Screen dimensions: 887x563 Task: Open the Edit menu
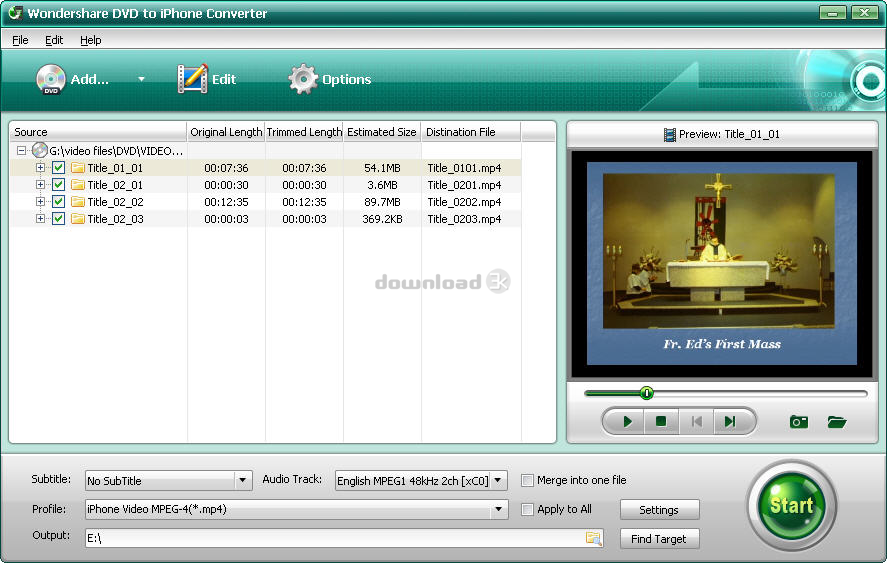(54, 40)
